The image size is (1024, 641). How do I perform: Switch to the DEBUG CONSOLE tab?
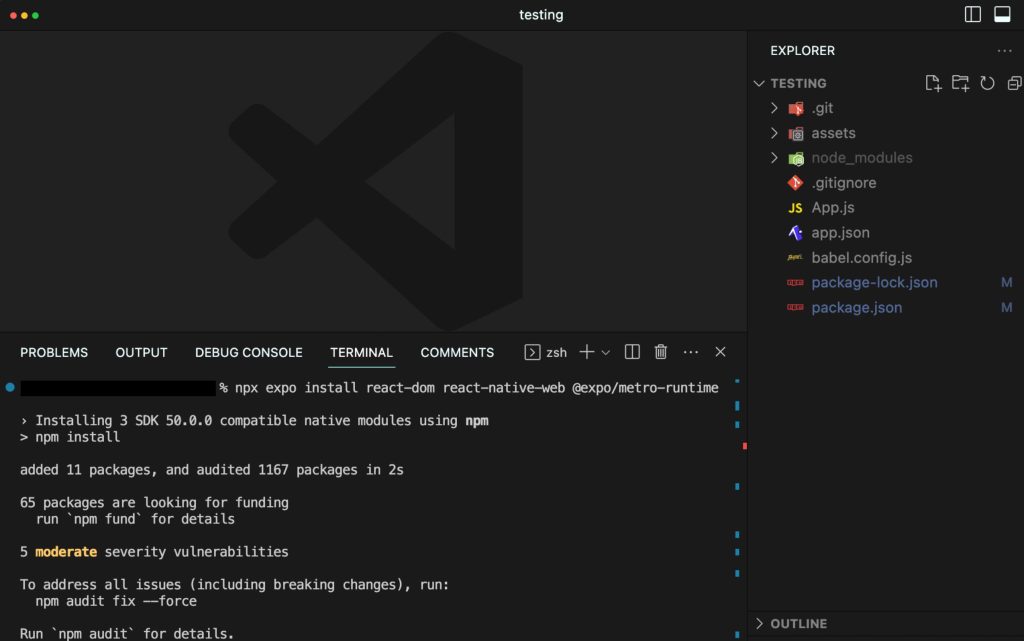pos(249,352)
